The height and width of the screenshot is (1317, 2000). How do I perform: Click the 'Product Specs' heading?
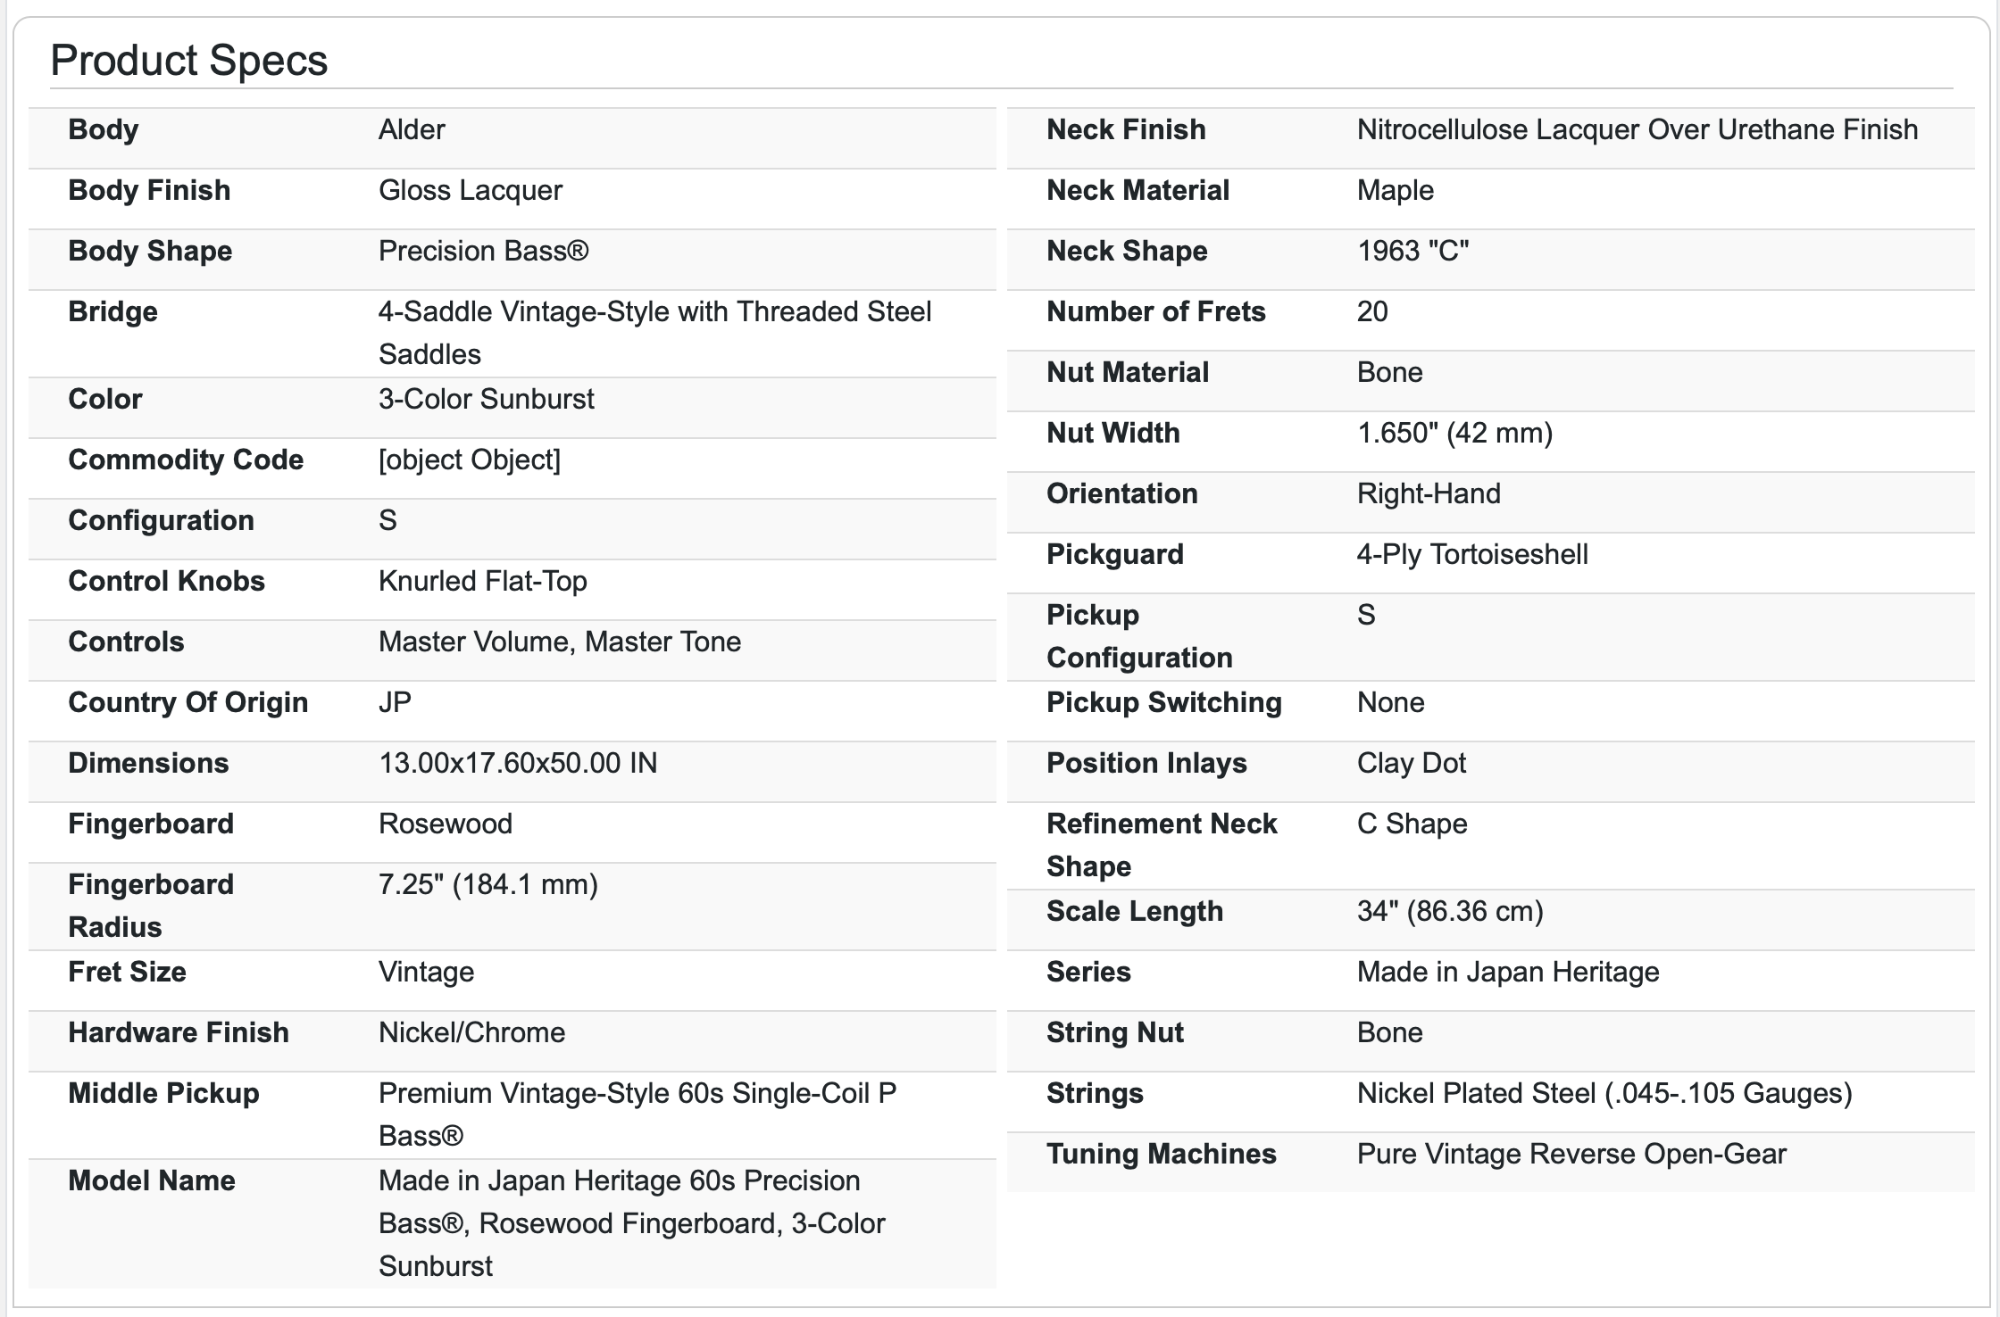189,61
